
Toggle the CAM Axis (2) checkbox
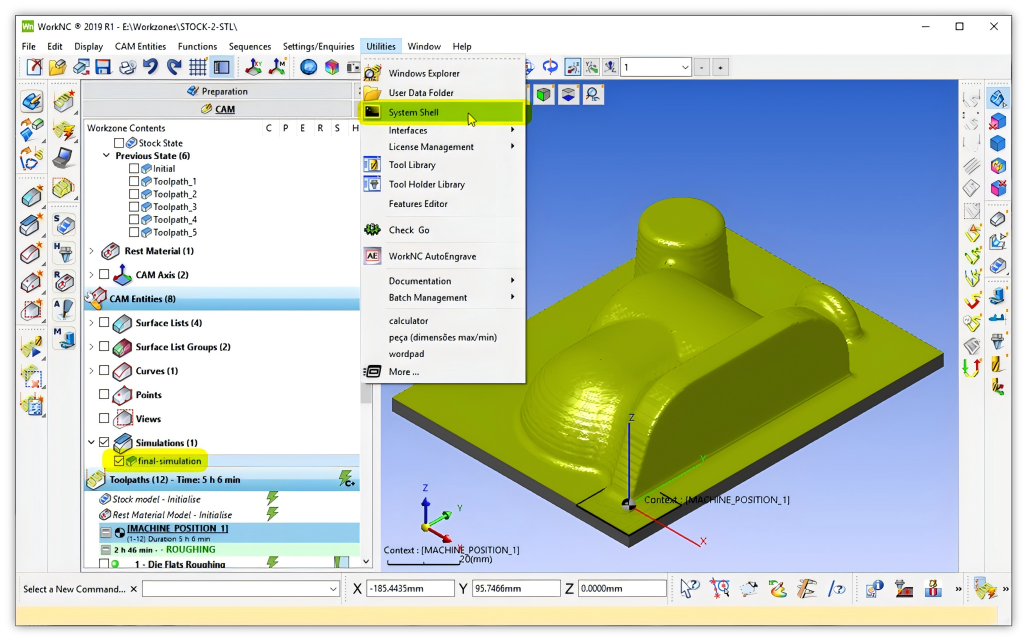[104, 274]
